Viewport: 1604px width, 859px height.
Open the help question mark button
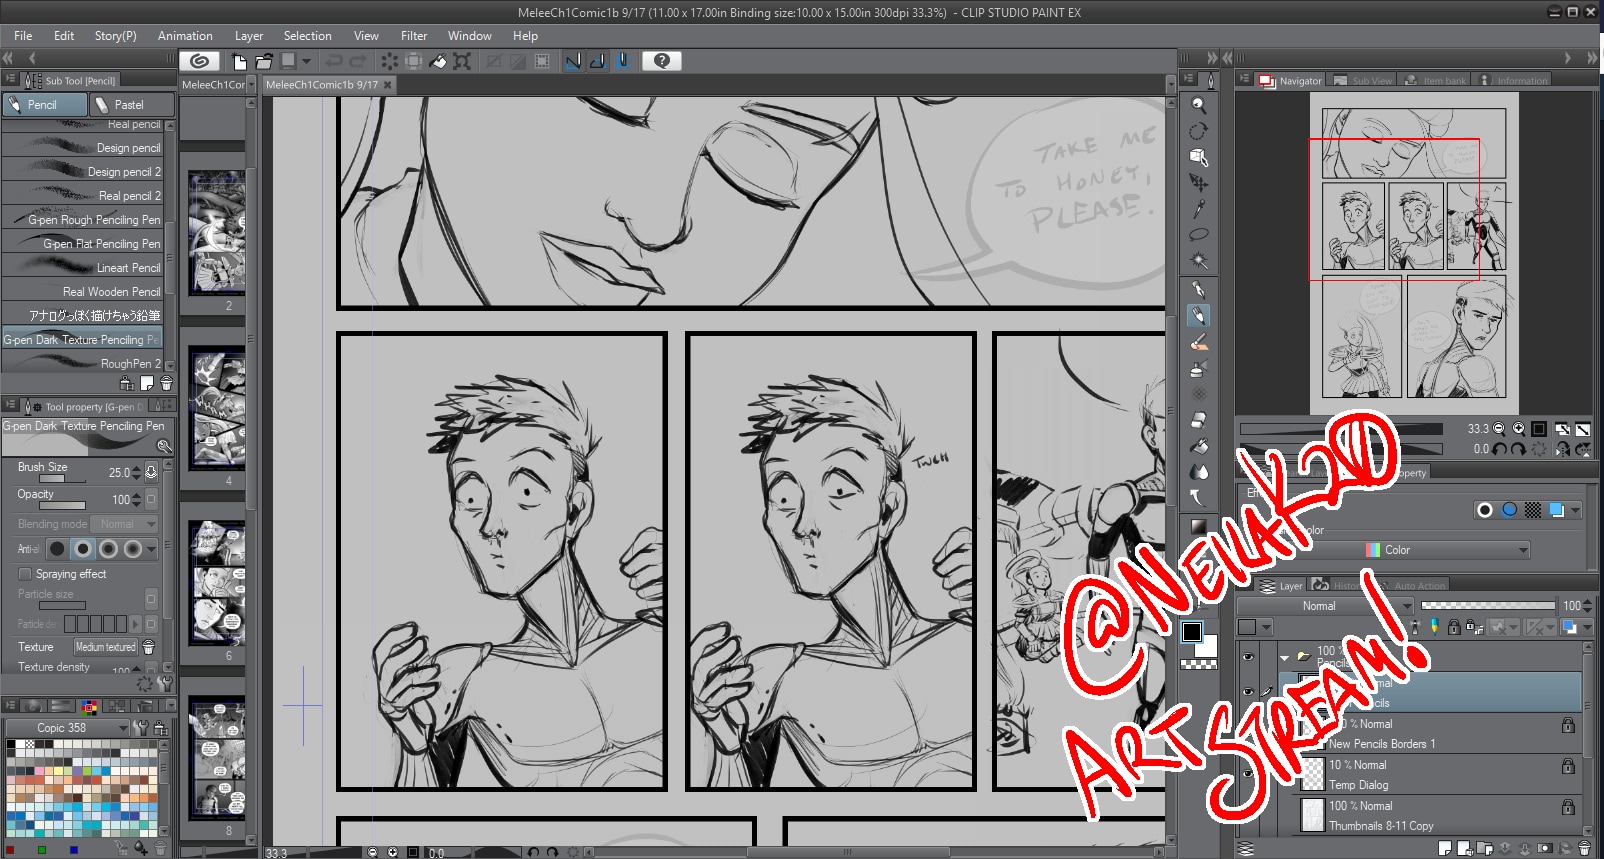pyautogui.click(x=661, y=61)
